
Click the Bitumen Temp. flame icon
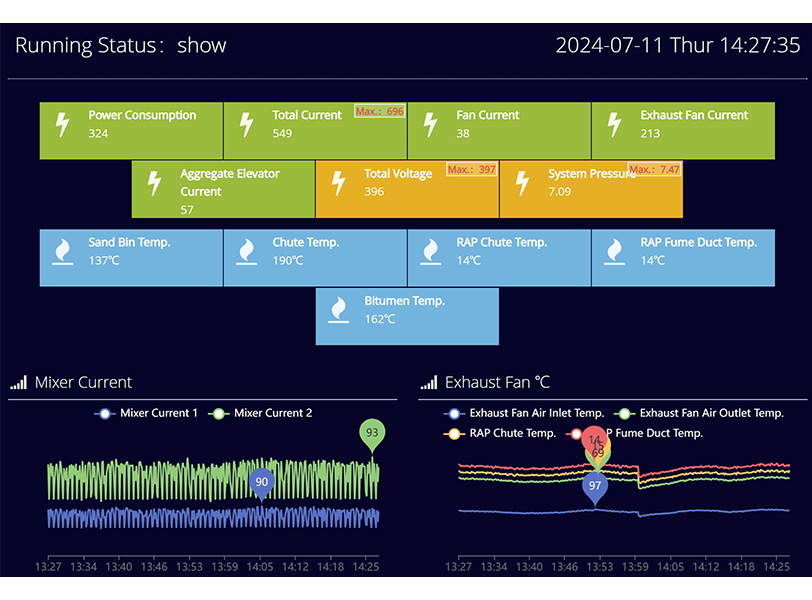[338, 310]
